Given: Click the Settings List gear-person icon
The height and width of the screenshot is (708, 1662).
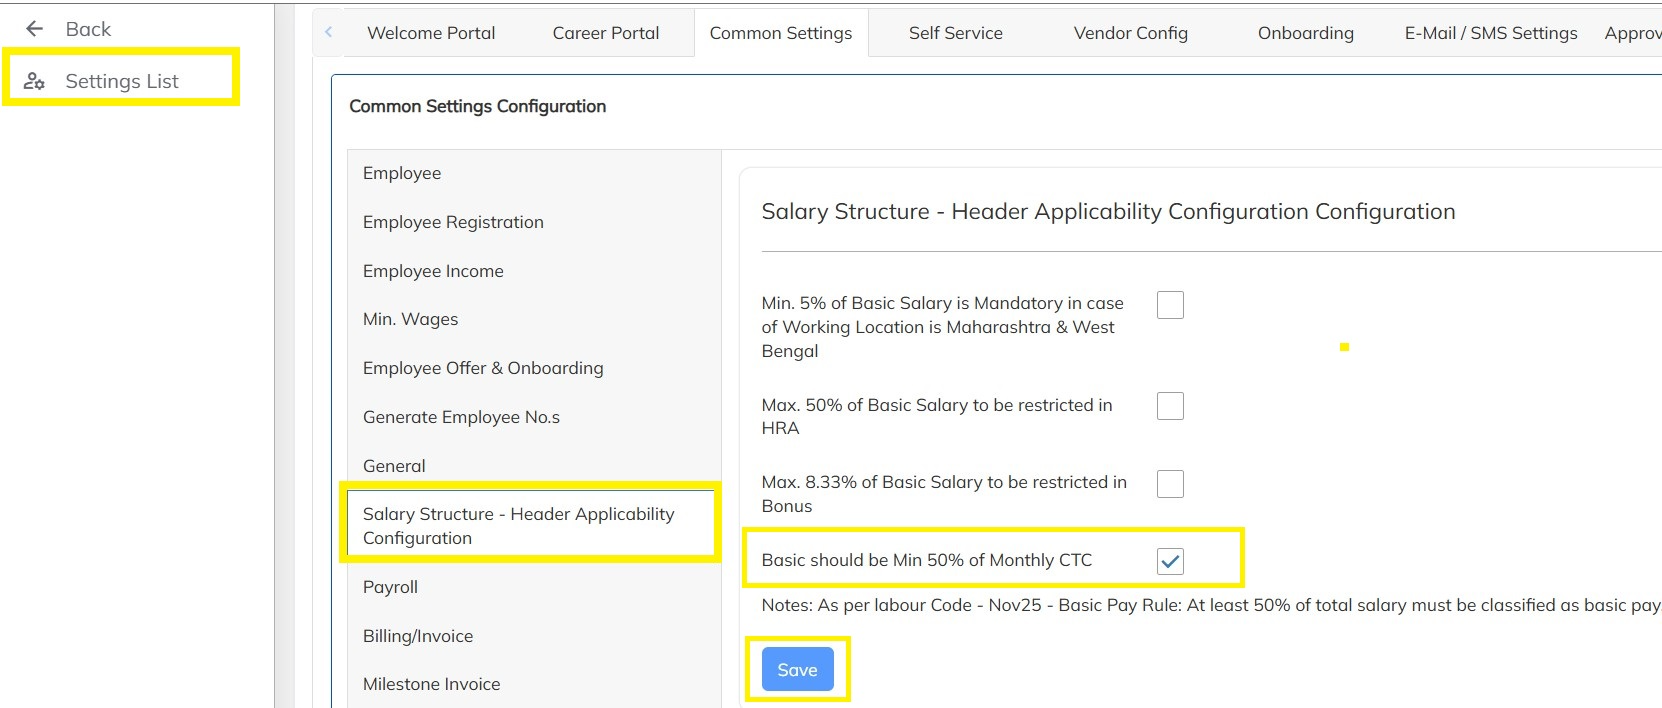Looking at the screenshot, I should (34, 81).
